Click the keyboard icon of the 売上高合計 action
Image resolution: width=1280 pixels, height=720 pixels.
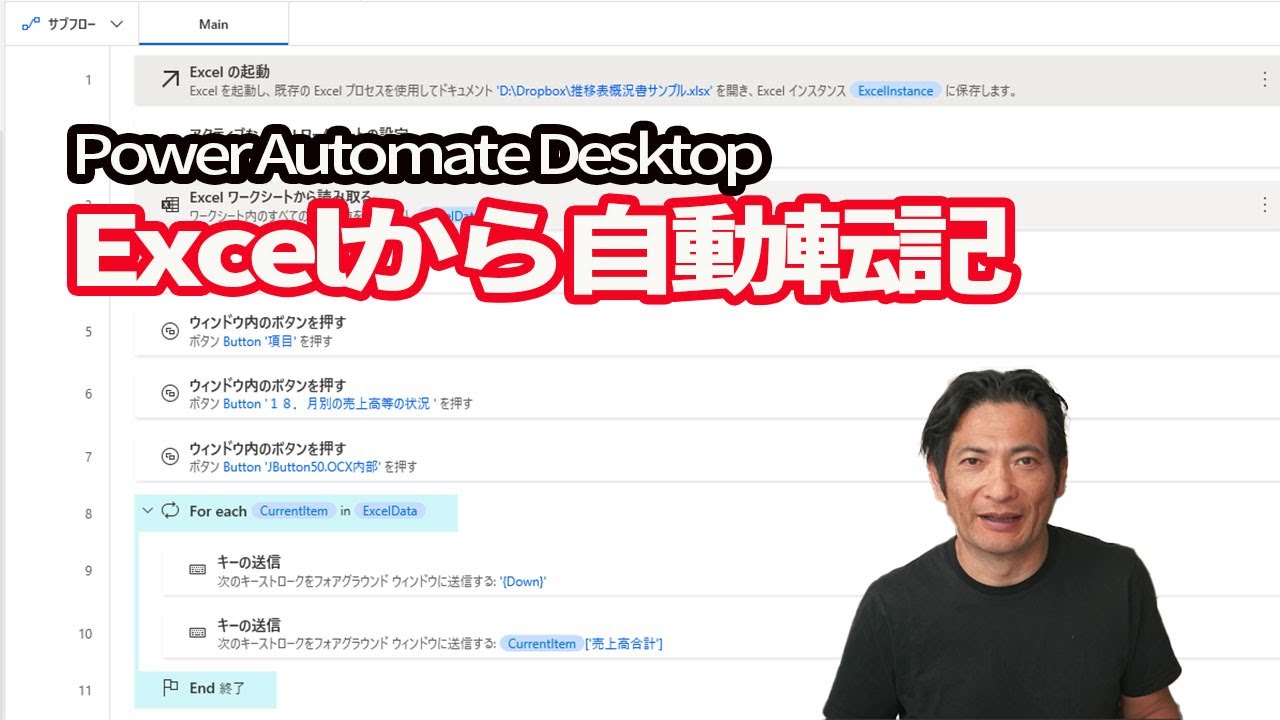pos(198,632)
